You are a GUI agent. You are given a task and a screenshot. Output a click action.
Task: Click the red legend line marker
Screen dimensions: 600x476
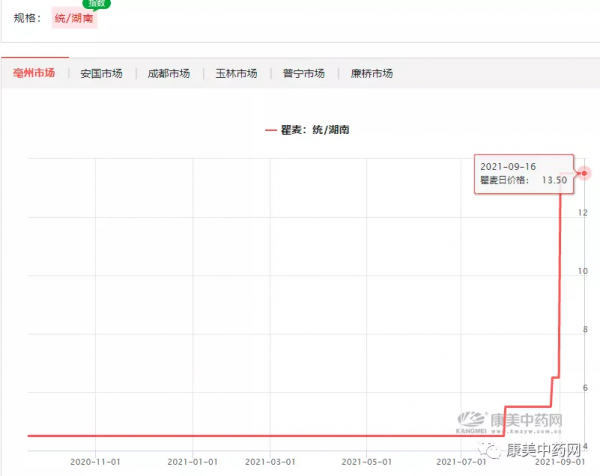point(271,130)
